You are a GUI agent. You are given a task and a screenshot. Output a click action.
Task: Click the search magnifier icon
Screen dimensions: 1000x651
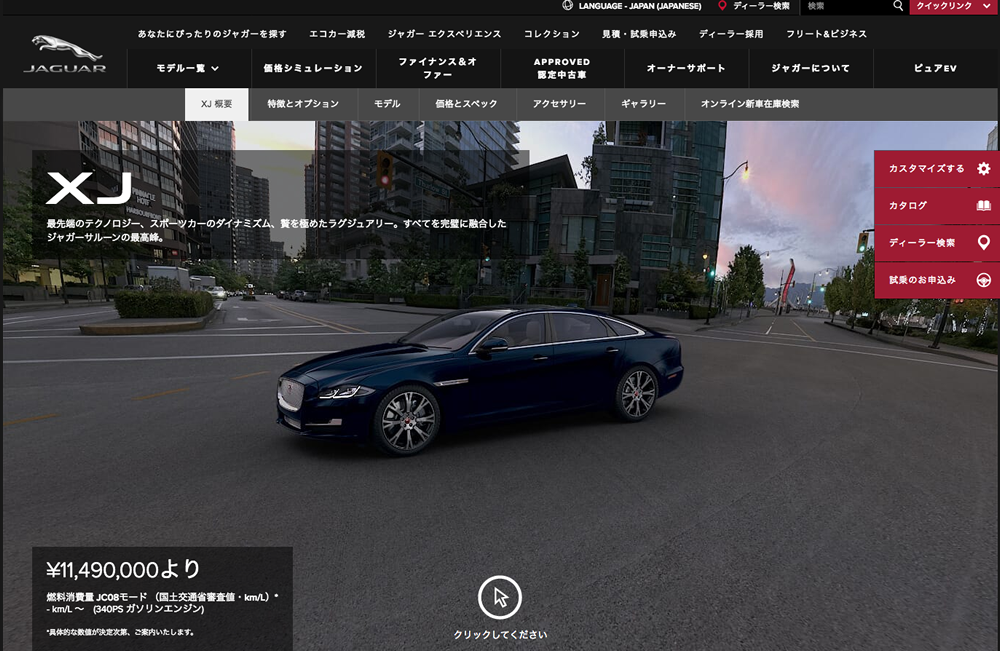click(x=898, y=6)
